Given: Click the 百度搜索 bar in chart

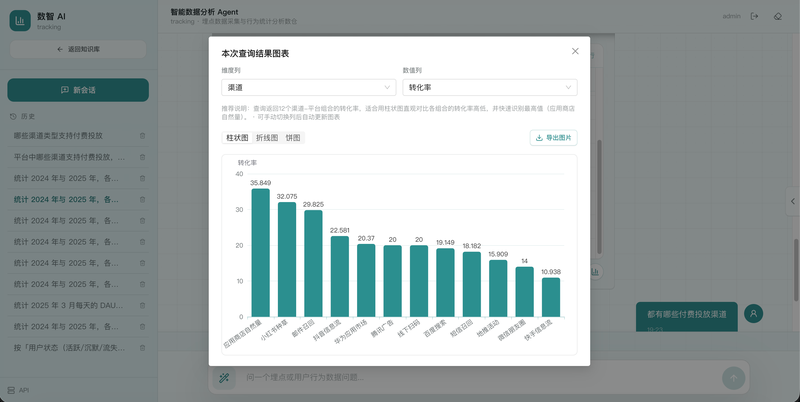Looking at the screenshot, I should point(445,283).
